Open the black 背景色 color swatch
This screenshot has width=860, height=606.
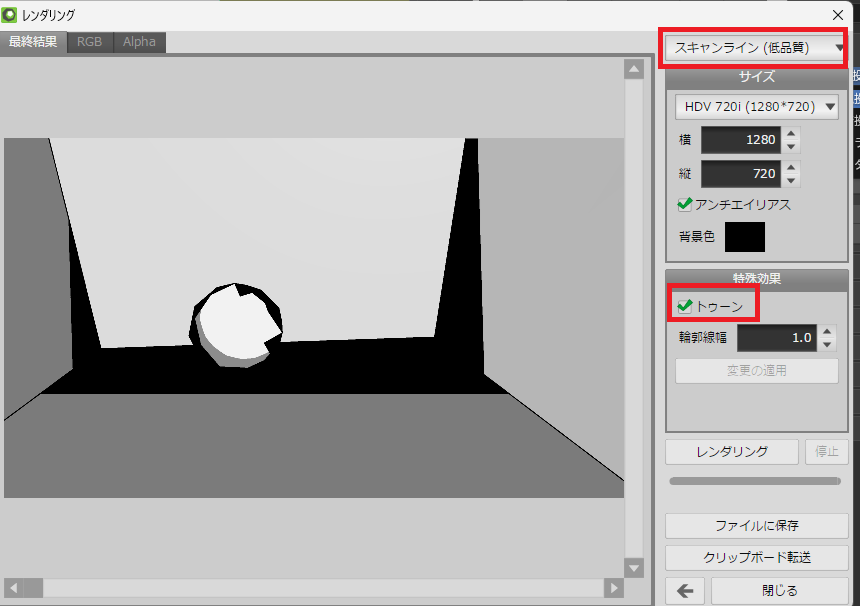[744, 237]
